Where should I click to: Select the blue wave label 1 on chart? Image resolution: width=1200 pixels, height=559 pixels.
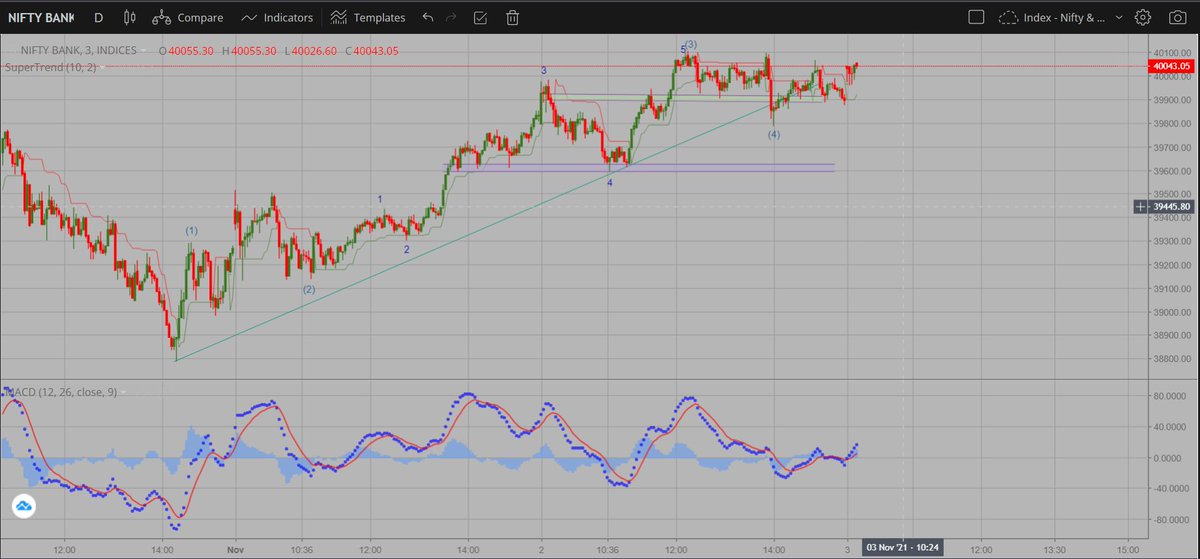(x=380, y=199)
